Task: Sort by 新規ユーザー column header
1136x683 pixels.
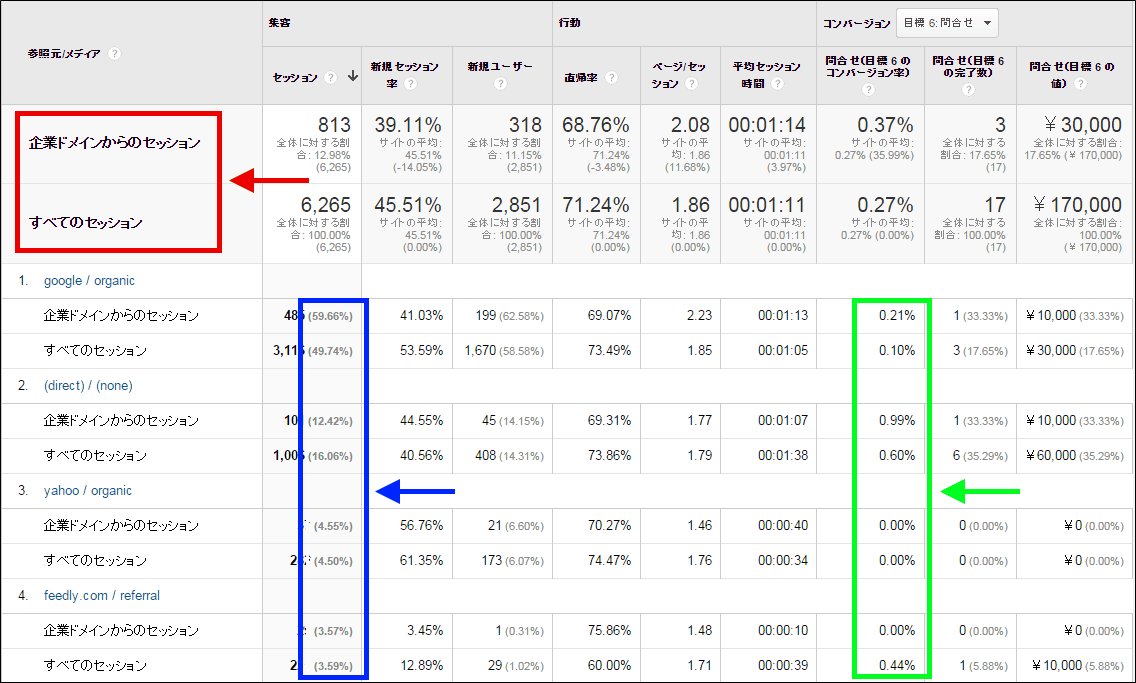Action: coord(499,67)
